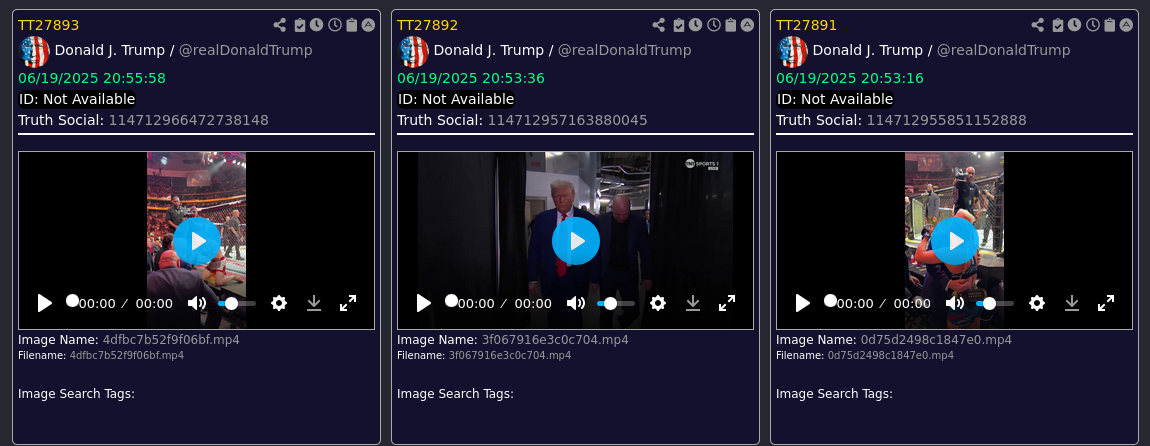Click the TT27891 post ID
Viewport: 1150px width, 446px height.
[807, 26]
